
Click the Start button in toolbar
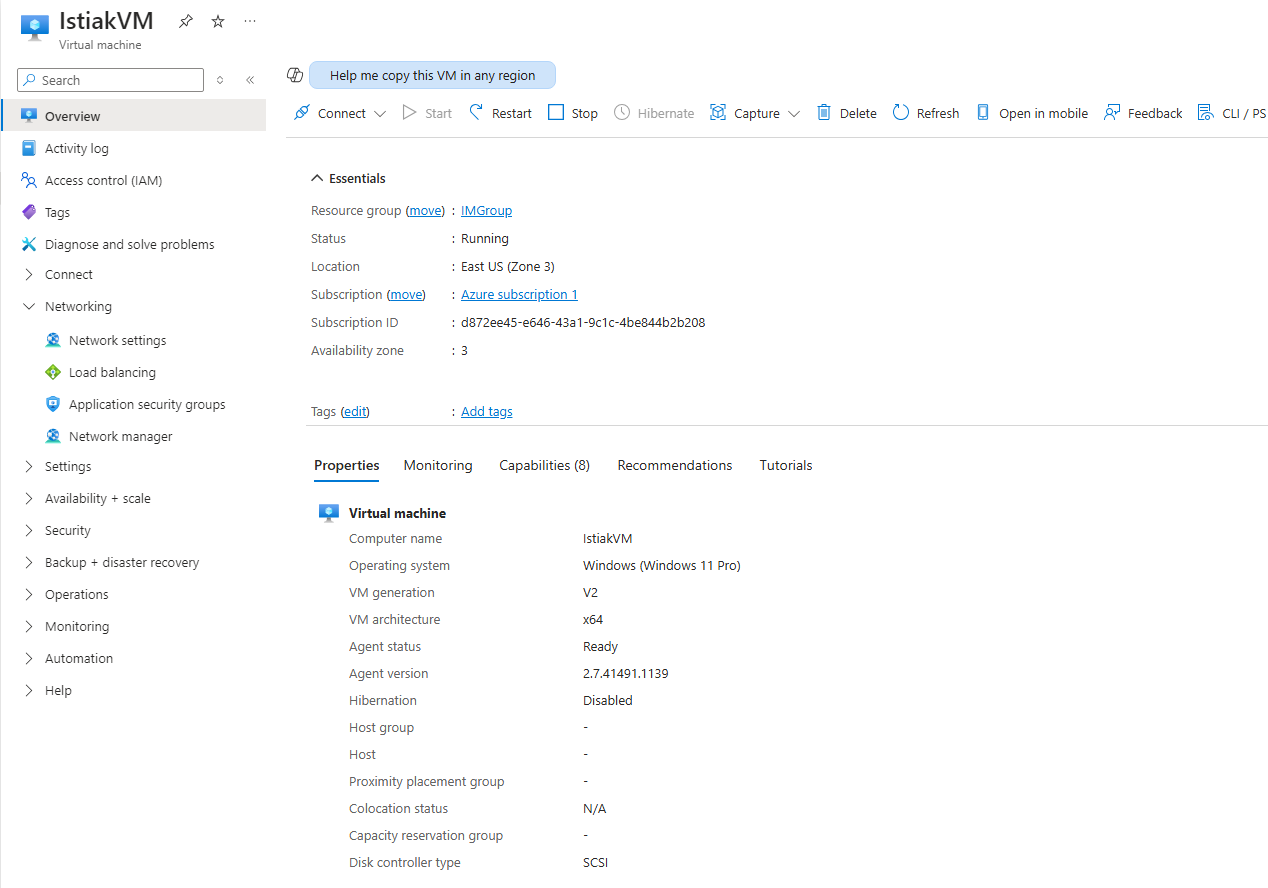[427, 113]
